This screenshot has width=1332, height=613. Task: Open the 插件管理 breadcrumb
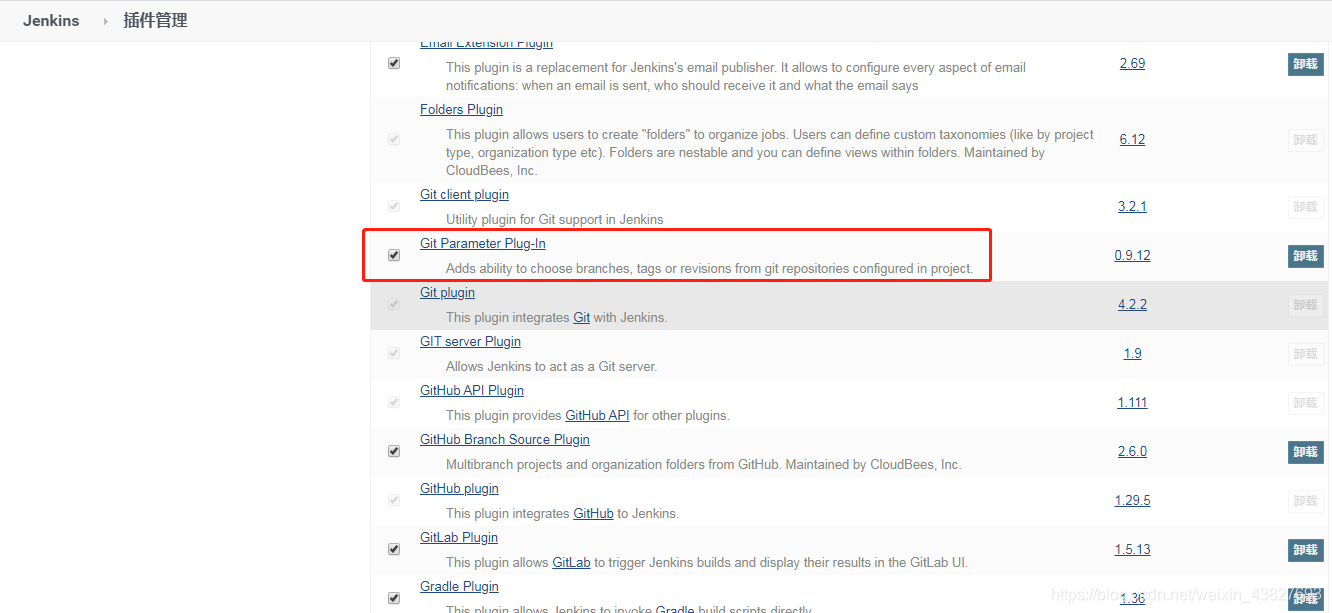(155, 20)
